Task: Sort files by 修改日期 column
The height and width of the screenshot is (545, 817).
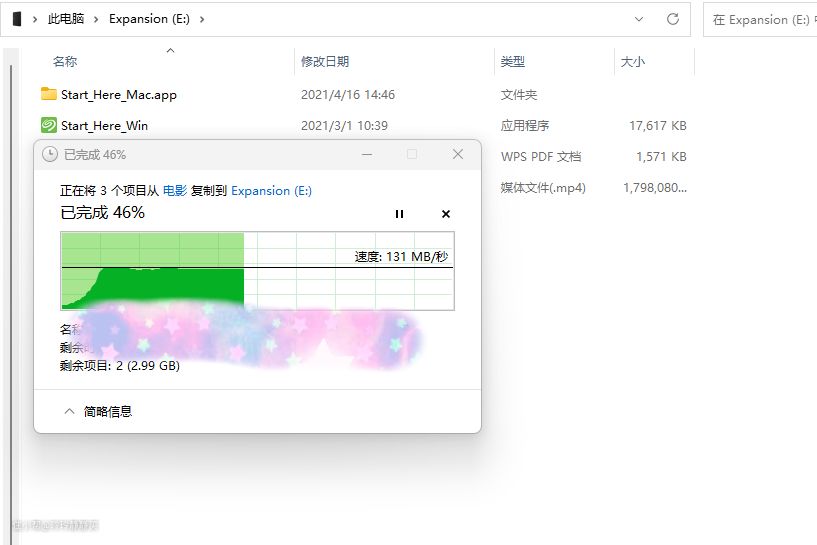Action: pos(325,62)
